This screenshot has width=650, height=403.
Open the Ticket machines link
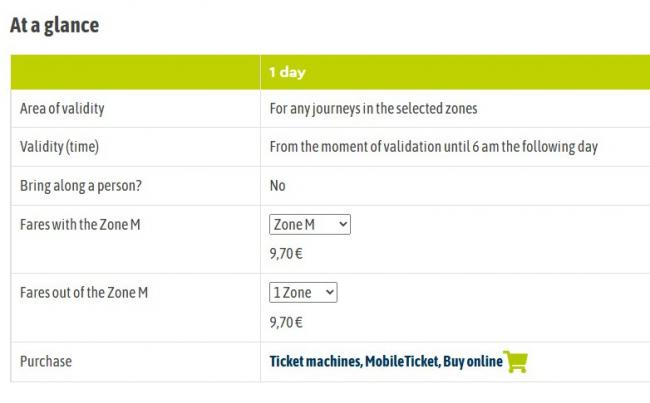pyautogui.click(x=315, y=361)
